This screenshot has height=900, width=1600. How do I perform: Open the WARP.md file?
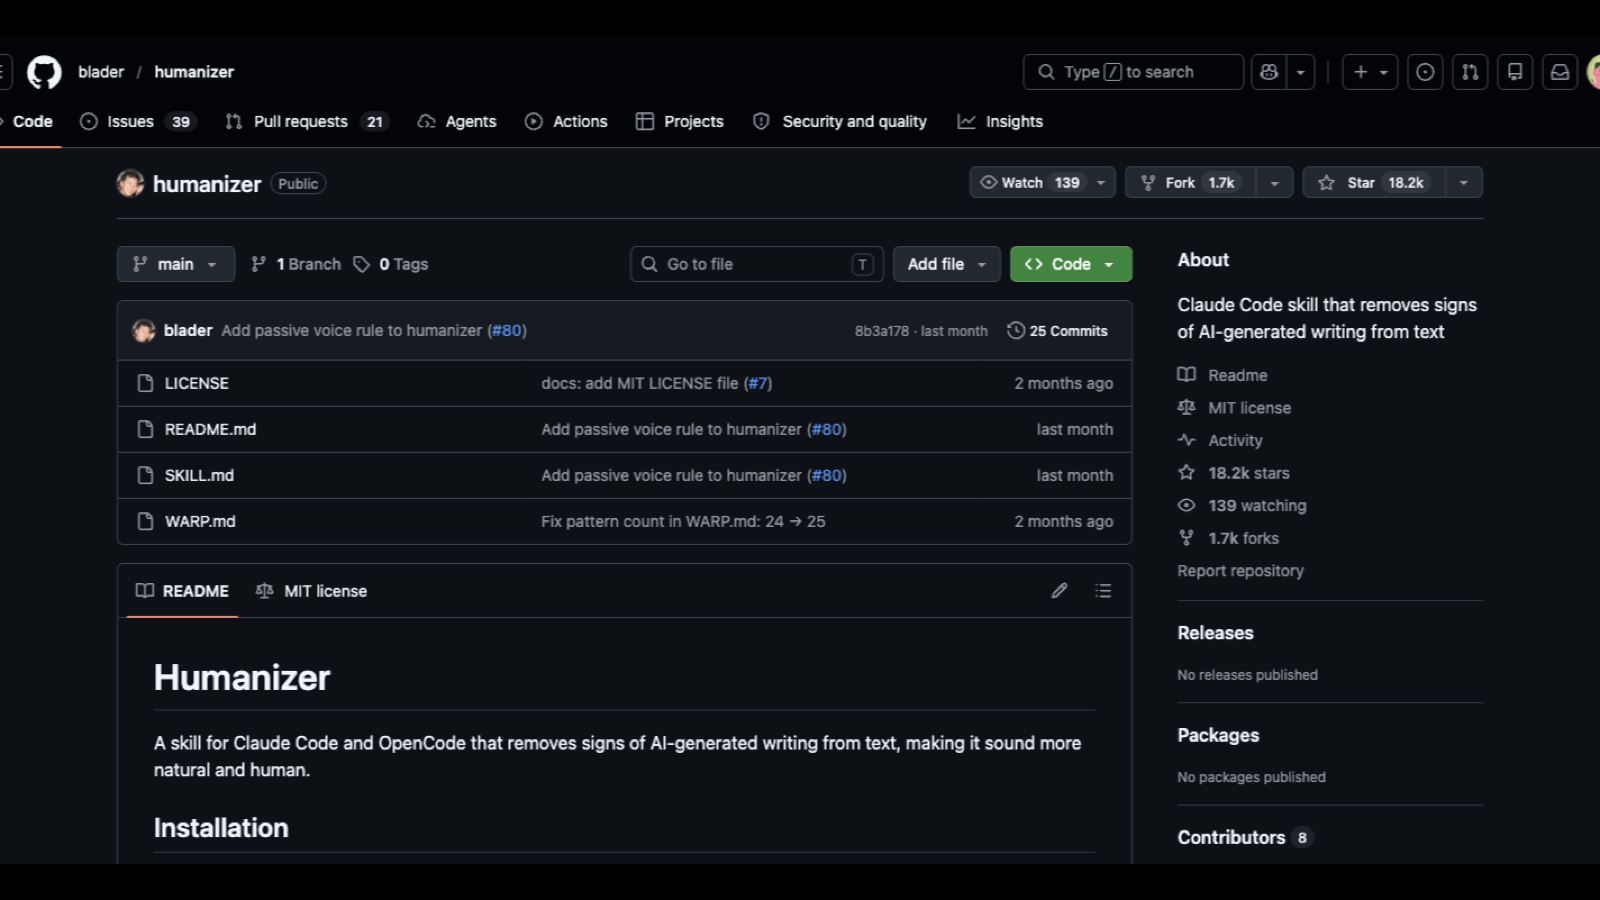[200, 521]
